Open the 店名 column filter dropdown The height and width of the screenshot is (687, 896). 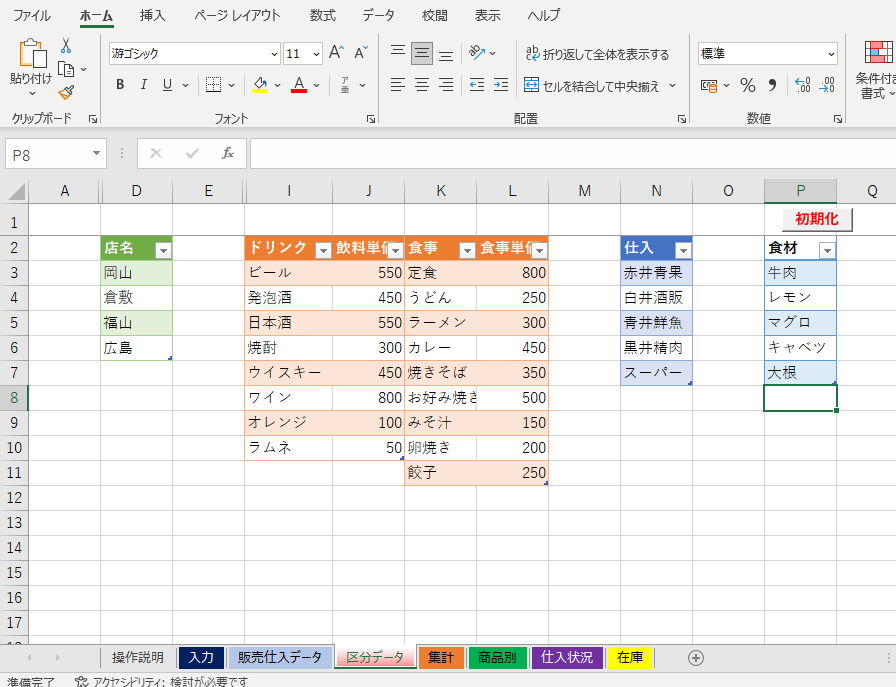coord(163,250)
